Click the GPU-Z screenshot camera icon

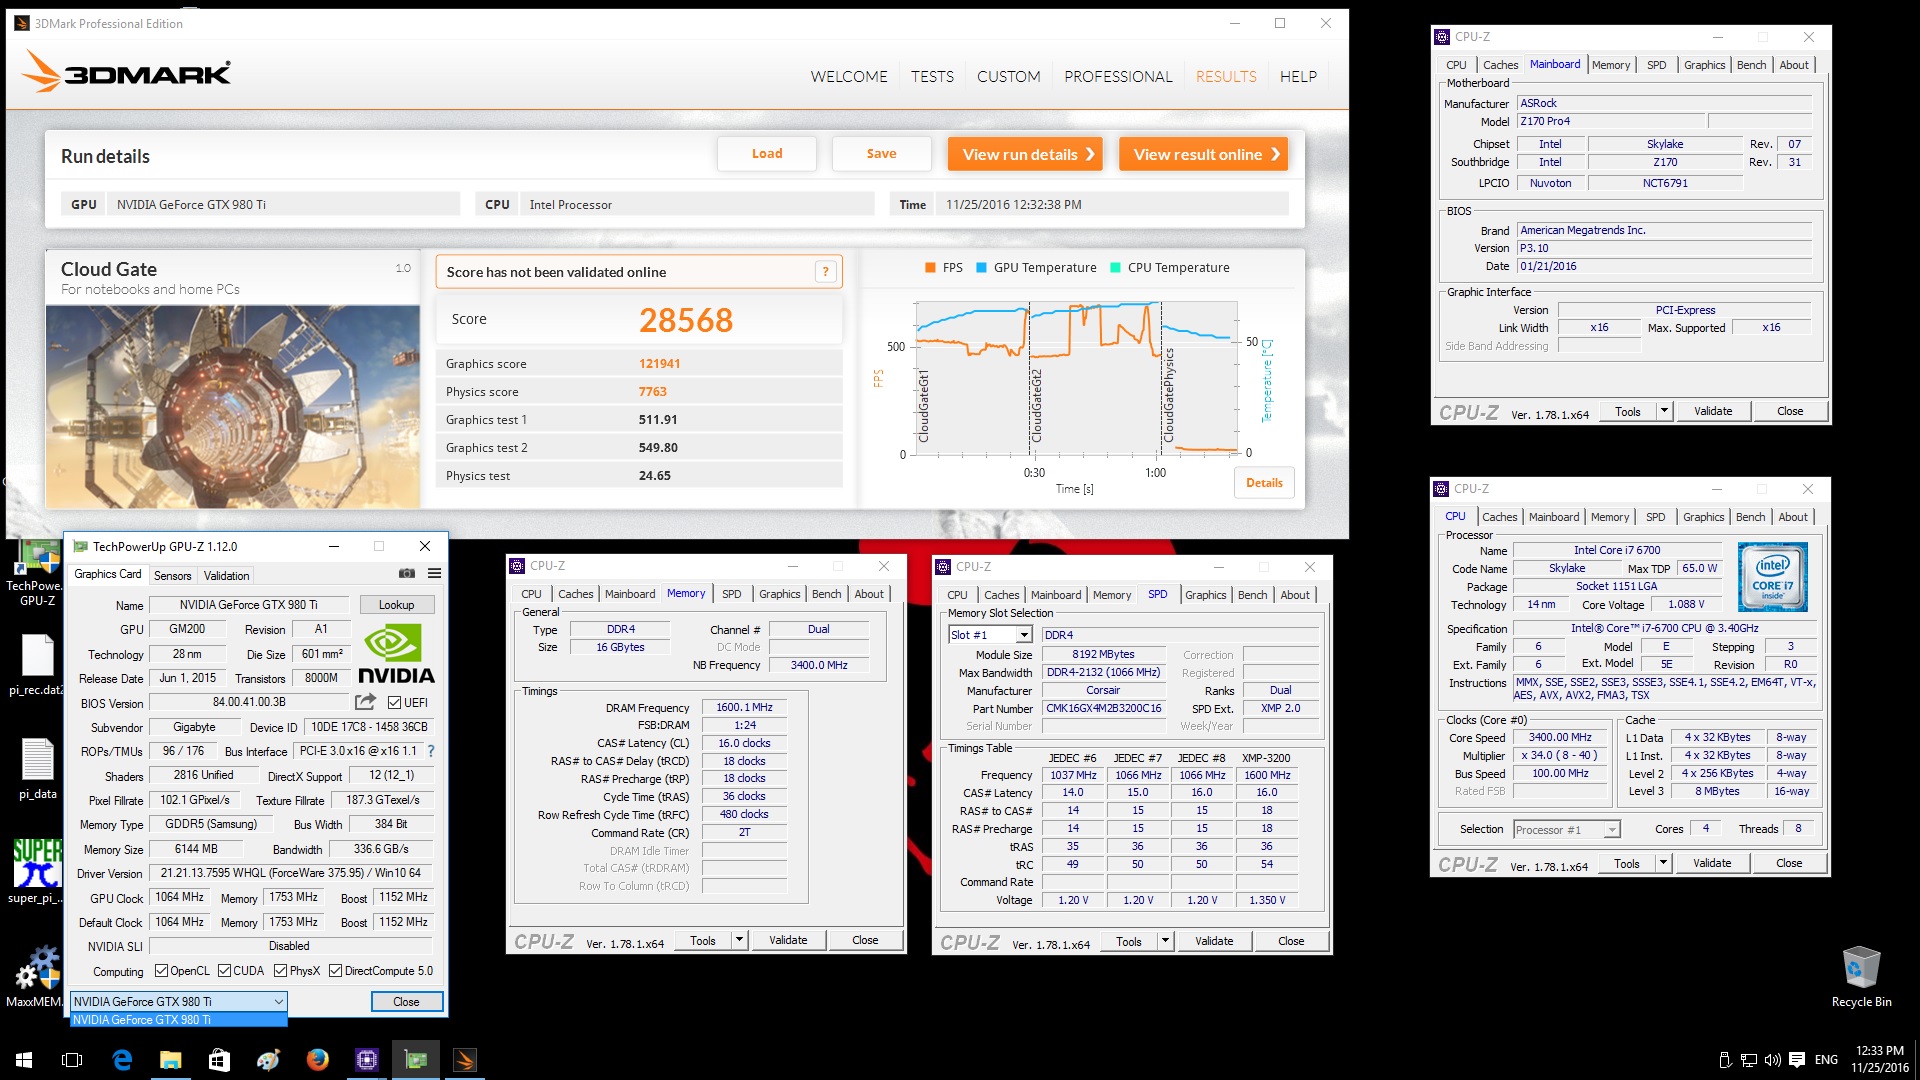point(406,573)
